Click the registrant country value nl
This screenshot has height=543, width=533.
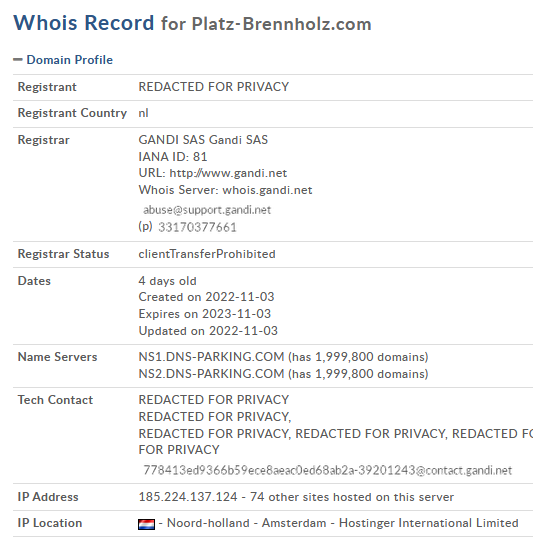[143, 113]
